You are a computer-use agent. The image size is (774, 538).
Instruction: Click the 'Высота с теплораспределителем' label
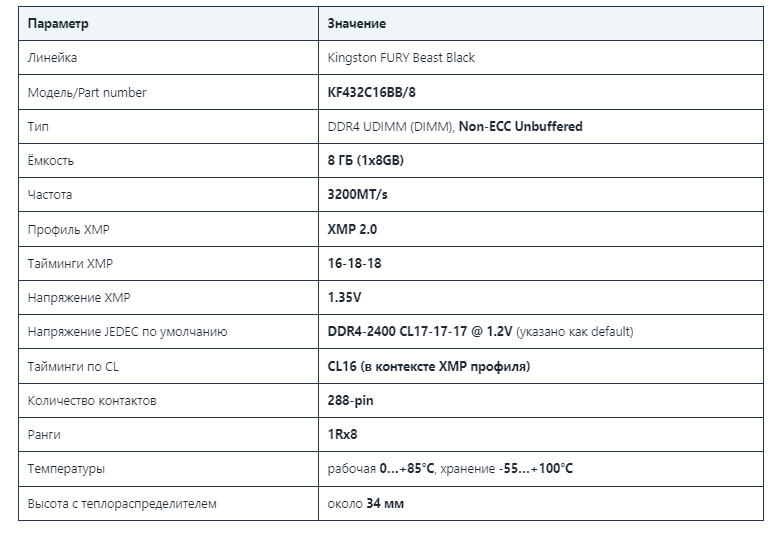(122, 503)
